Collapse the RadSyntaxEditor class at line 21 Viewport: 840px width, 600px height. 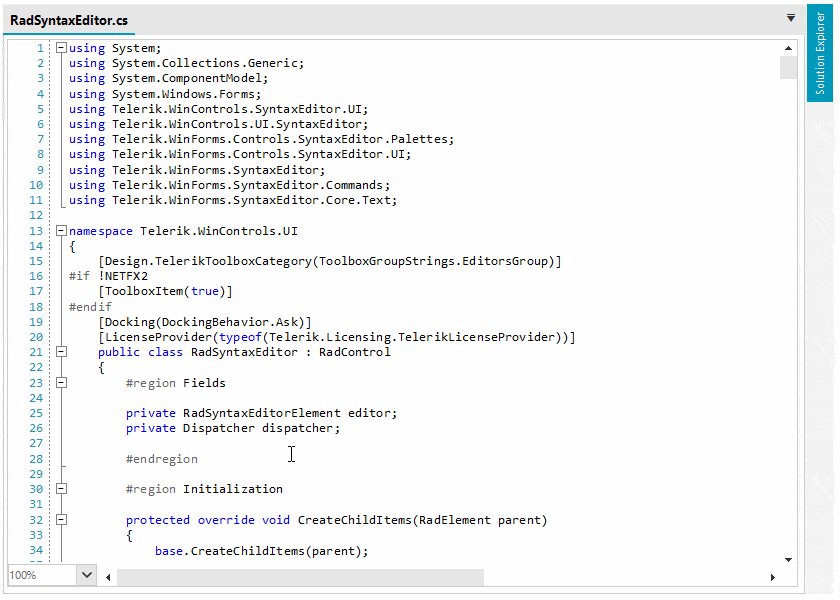[61, 352]
